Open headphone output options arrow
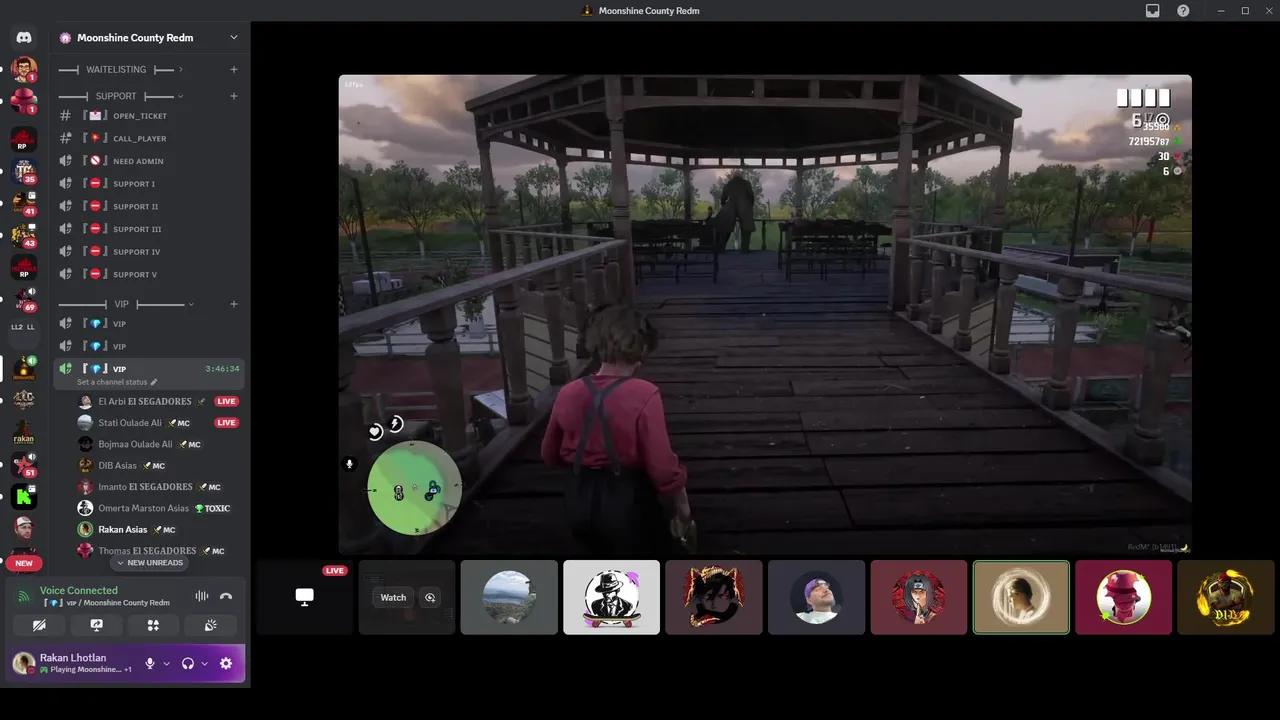The height and width of the screenshot is (720, 1280). coord(204,663)
